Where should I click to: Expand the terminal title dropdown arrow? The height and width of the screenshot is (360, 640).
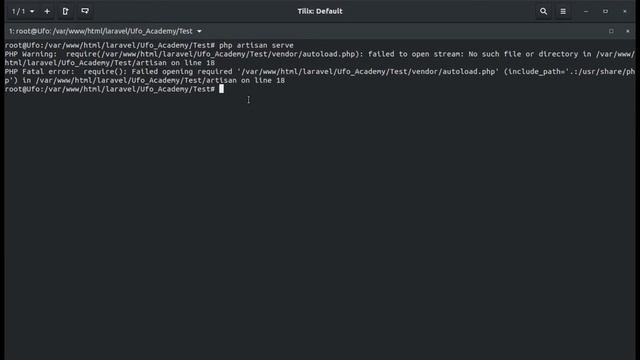pos(199,31)
